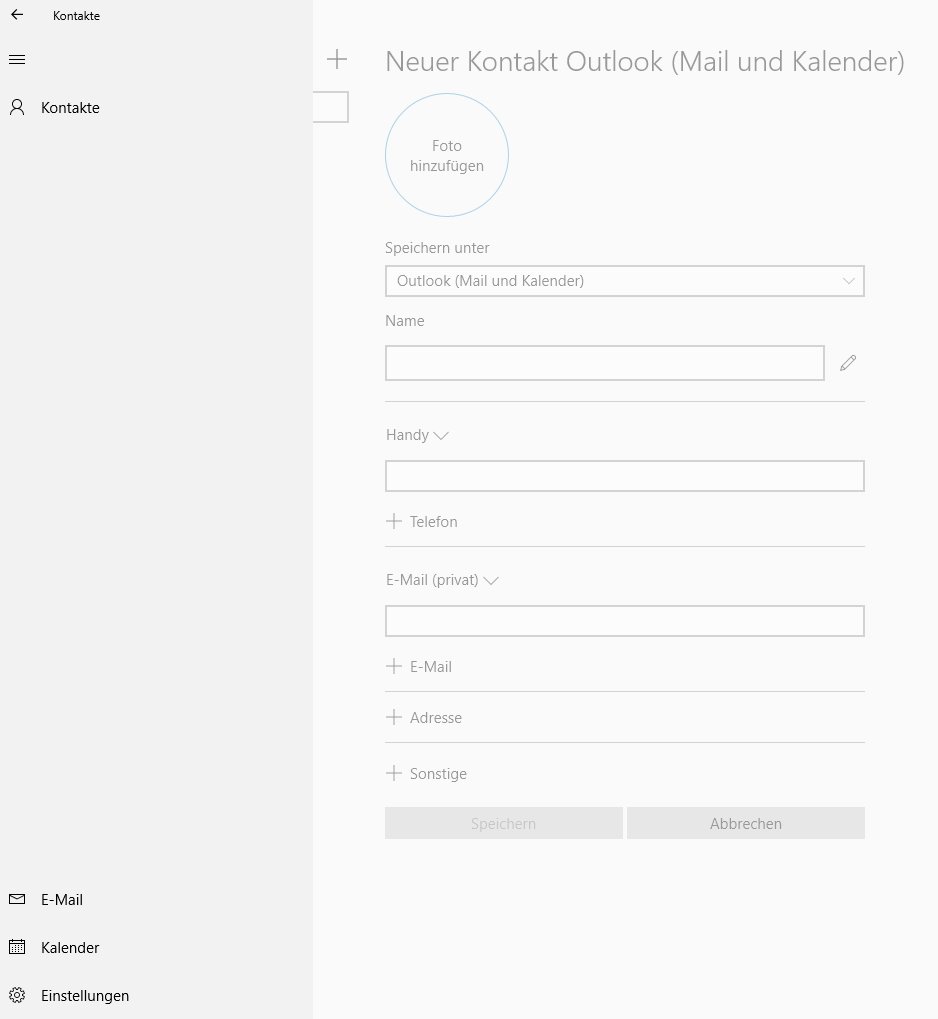938x1019 pixels.
Task: Click into the Name text field
Action: pos(605,363)
